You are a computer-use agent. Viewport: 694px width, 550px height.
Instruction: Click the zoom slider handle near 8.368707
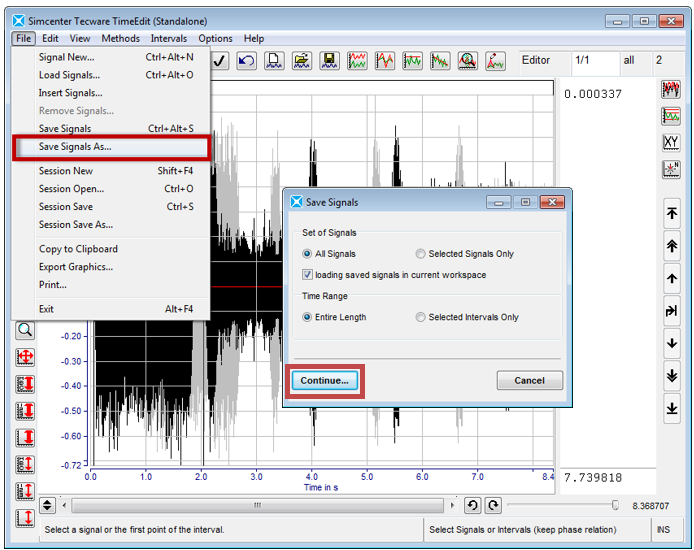615,505
